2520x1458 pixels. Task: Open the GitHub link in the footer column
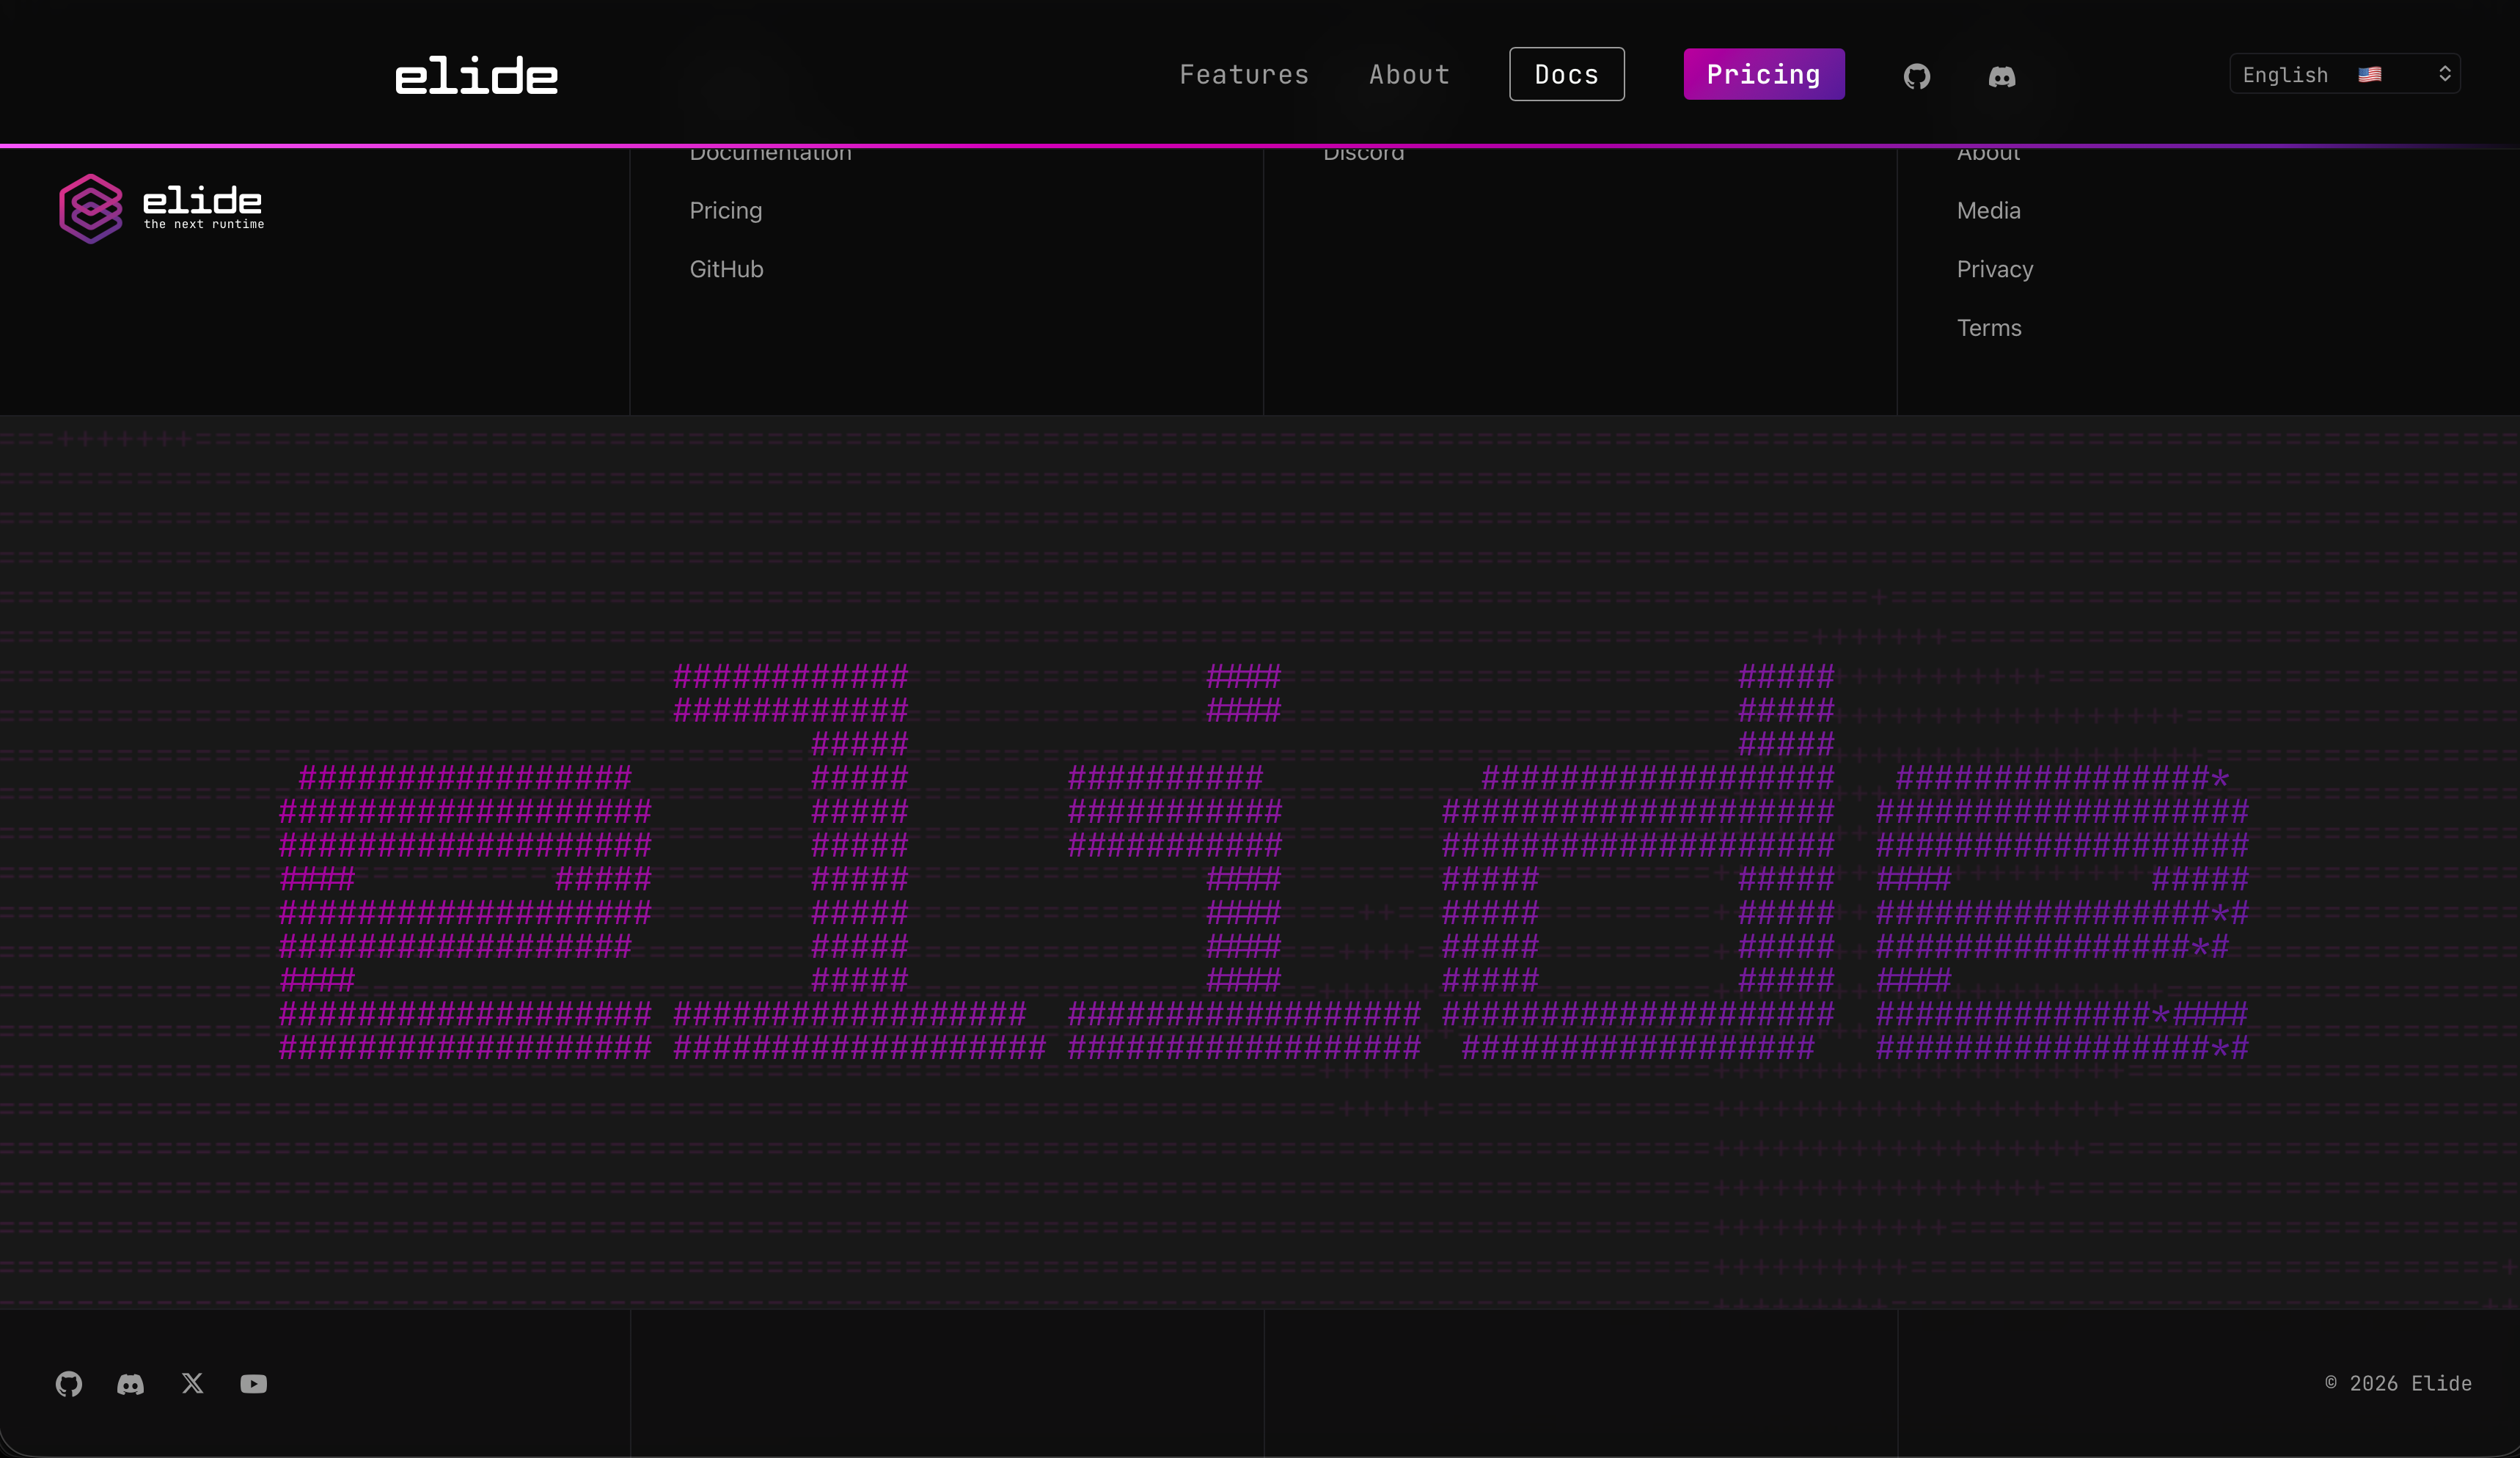726,268
